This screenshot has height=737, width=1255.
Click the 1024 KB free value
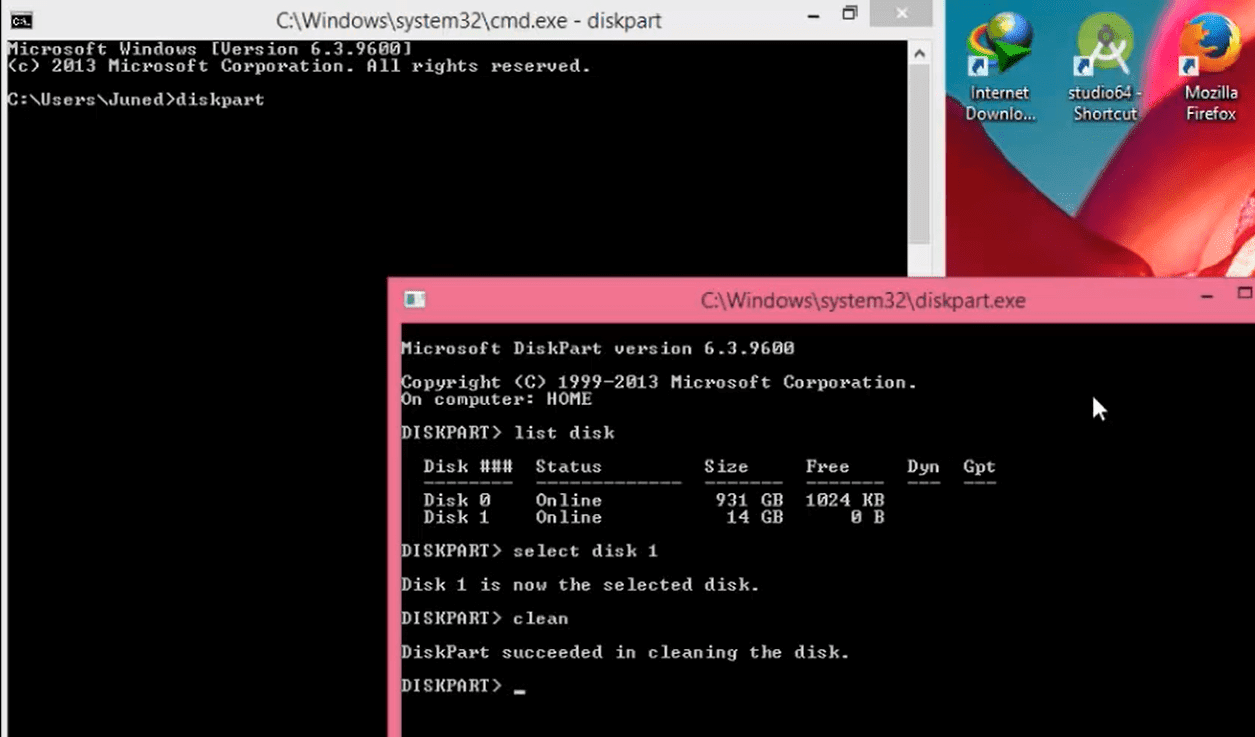pos(845,500)
